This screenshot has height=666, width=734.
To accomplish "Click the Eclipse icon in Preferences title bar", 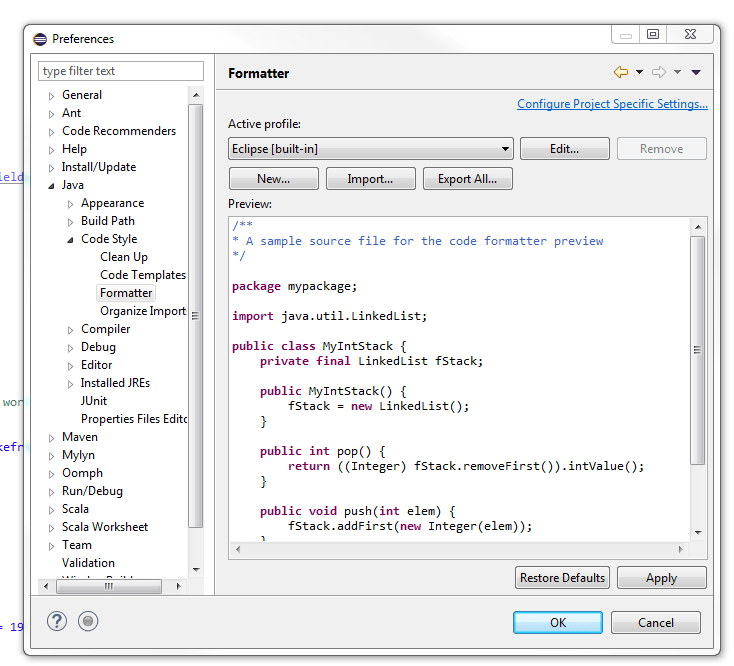I will 40,39.
